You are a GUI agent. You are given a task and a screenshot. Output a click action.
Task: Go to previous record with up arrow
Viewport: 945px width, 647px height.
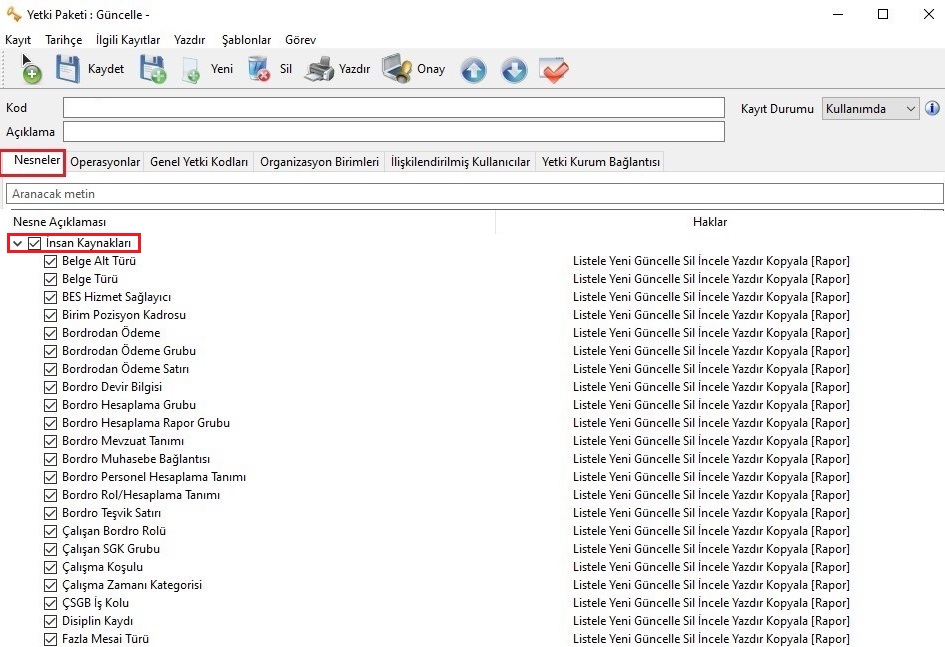click(473, 70)
